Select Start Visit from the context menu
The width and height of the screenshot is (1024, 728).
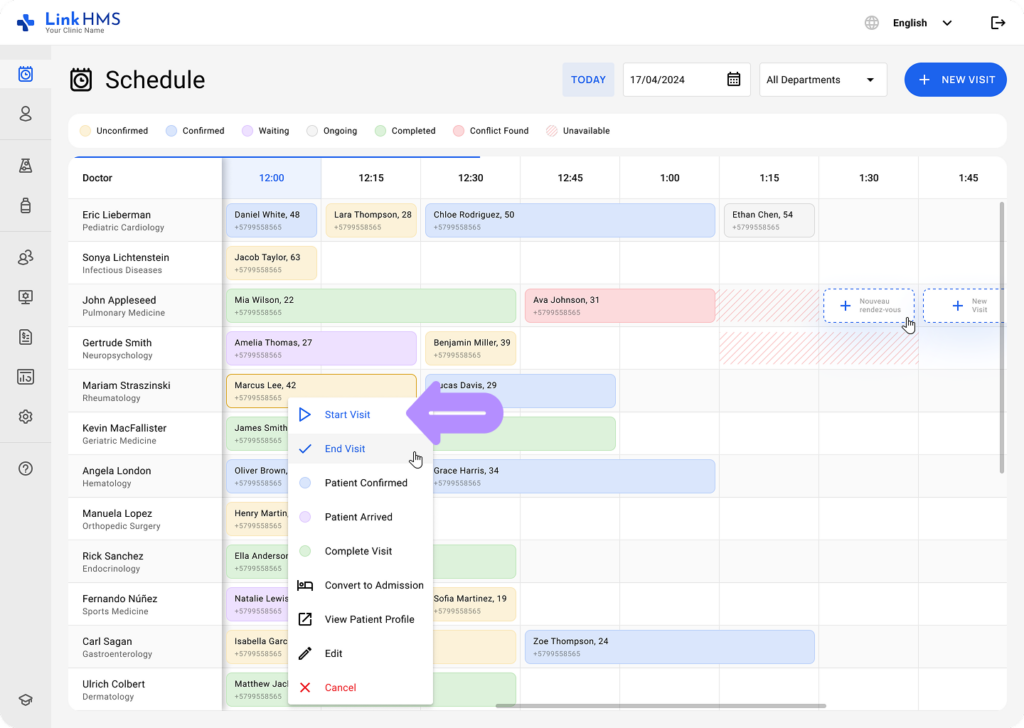[x=360, y=415]
